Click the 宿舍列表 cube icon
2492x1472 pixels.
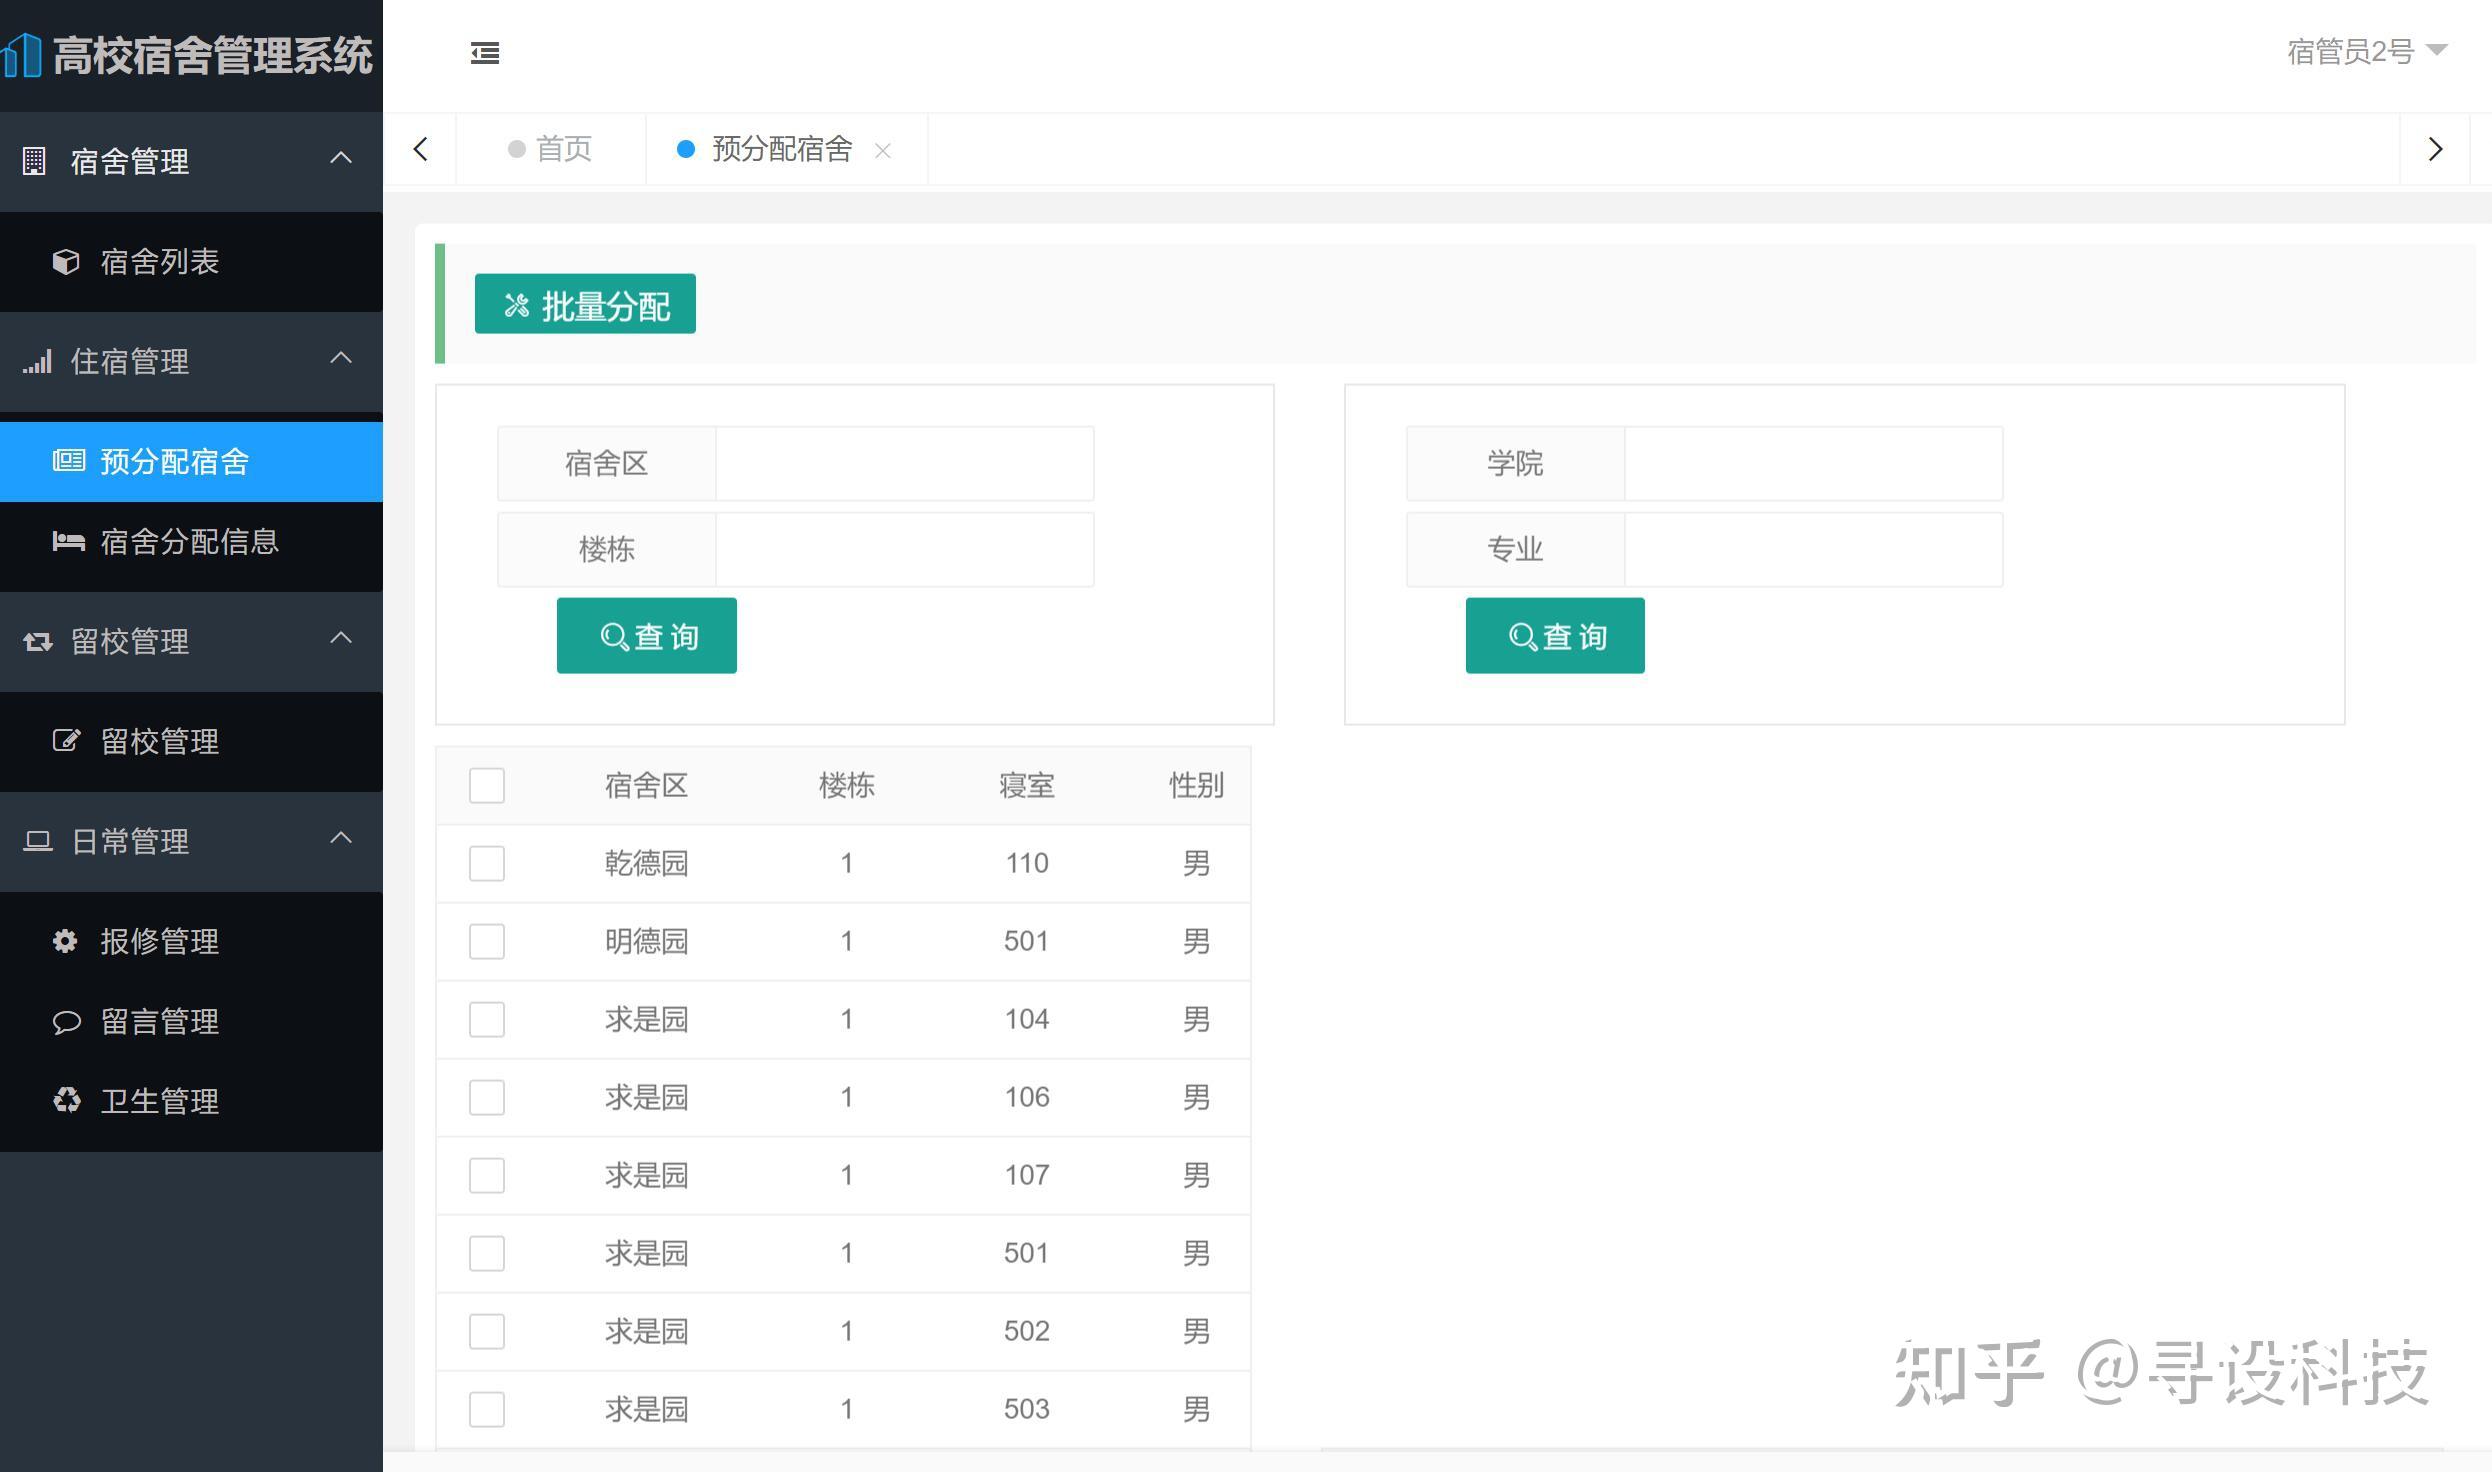(x=66, y=261)
